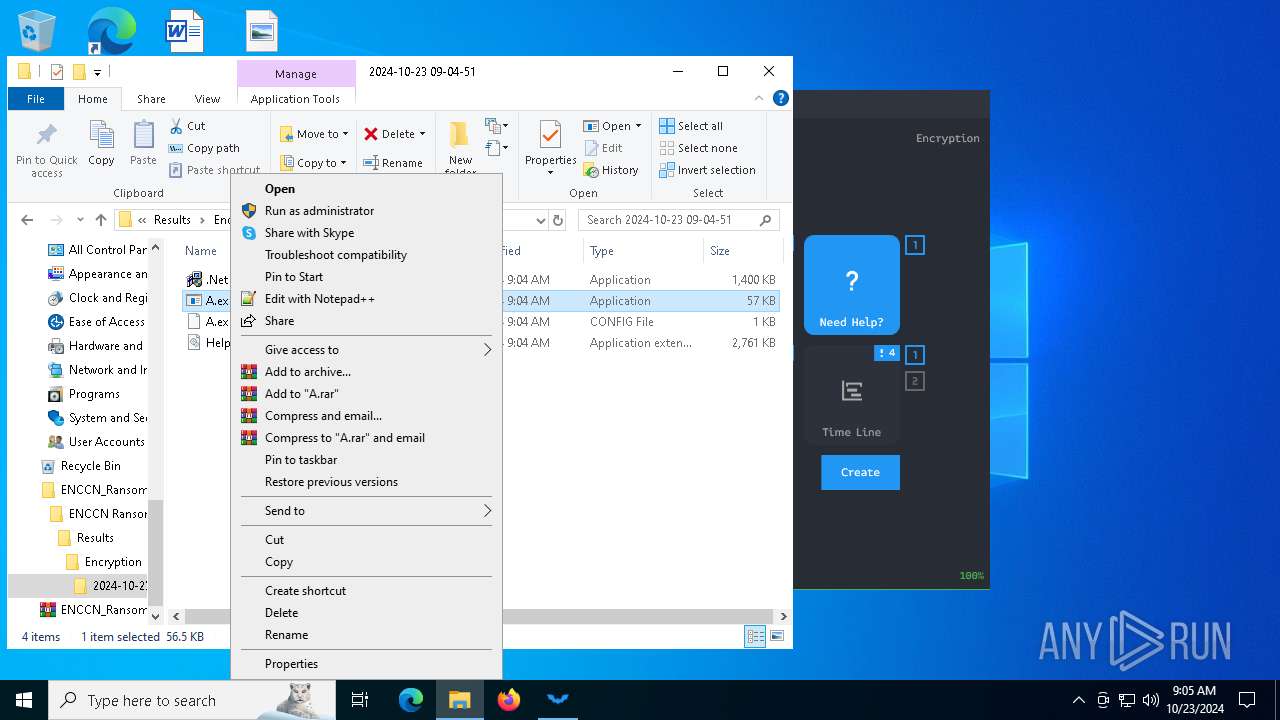Click Invert selection in ribbon
The image size is (1280, 720).
[707, 170]
